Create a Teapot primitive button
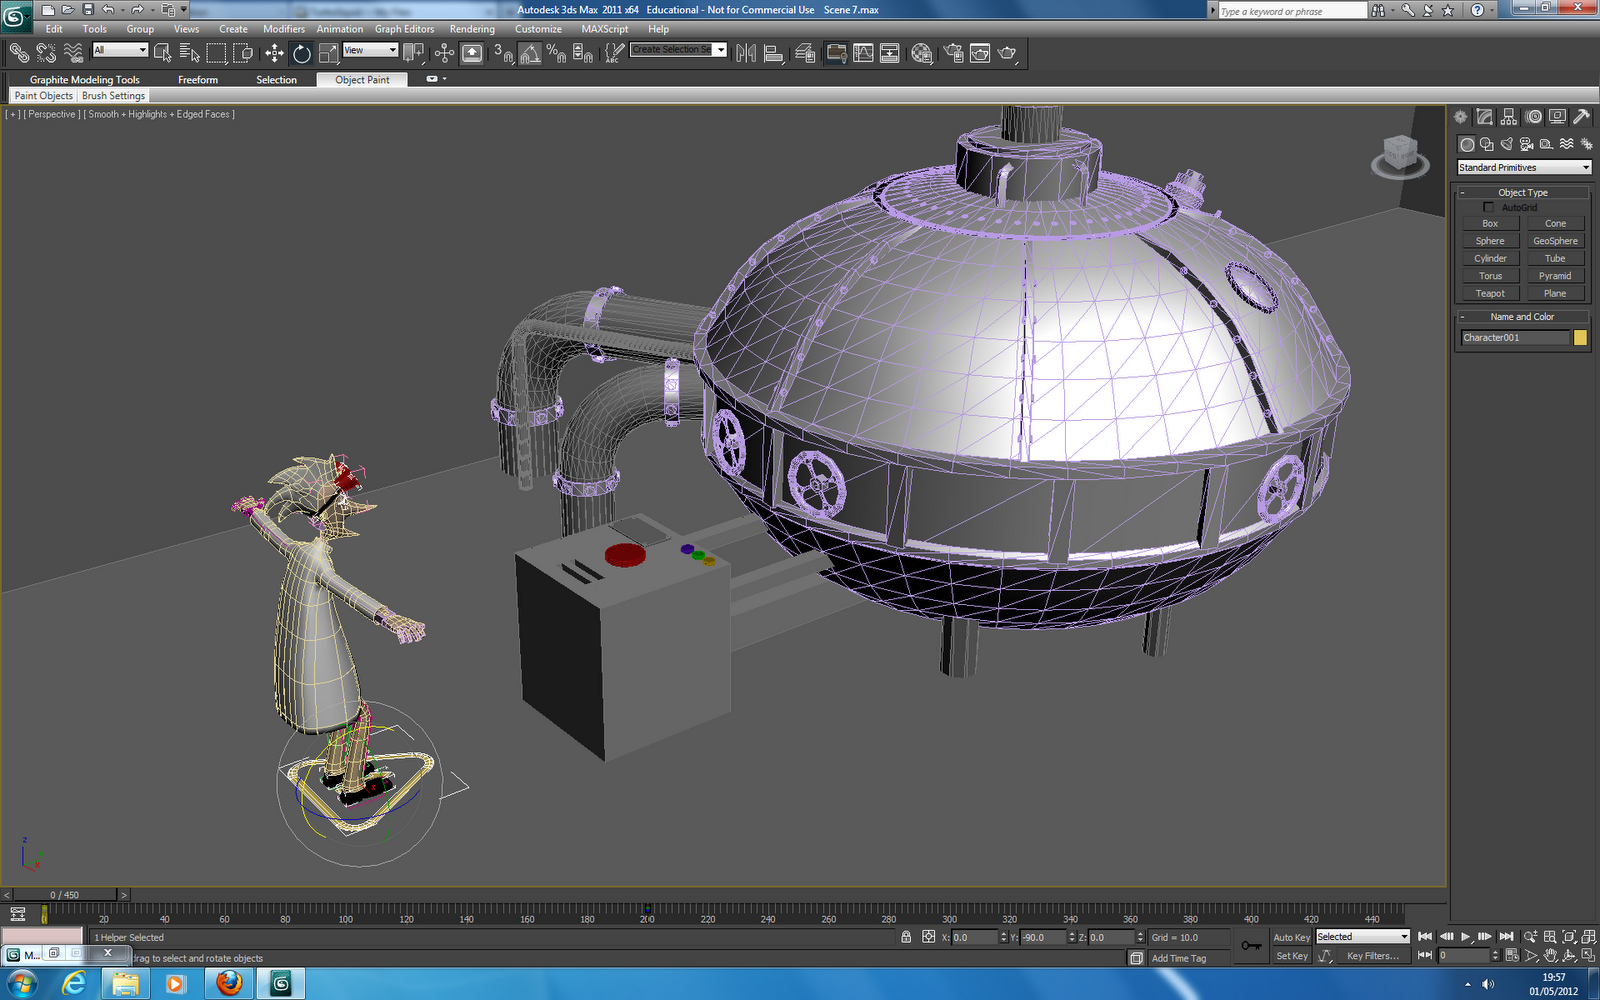Viewport: 1600px width, 1000px height. pos(1490,293)
